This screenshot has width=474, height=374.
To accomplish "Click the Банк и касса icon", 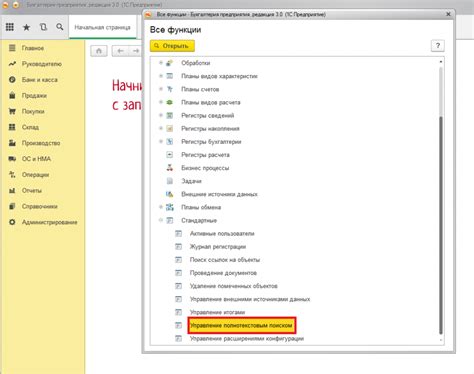I will point(12,80).
